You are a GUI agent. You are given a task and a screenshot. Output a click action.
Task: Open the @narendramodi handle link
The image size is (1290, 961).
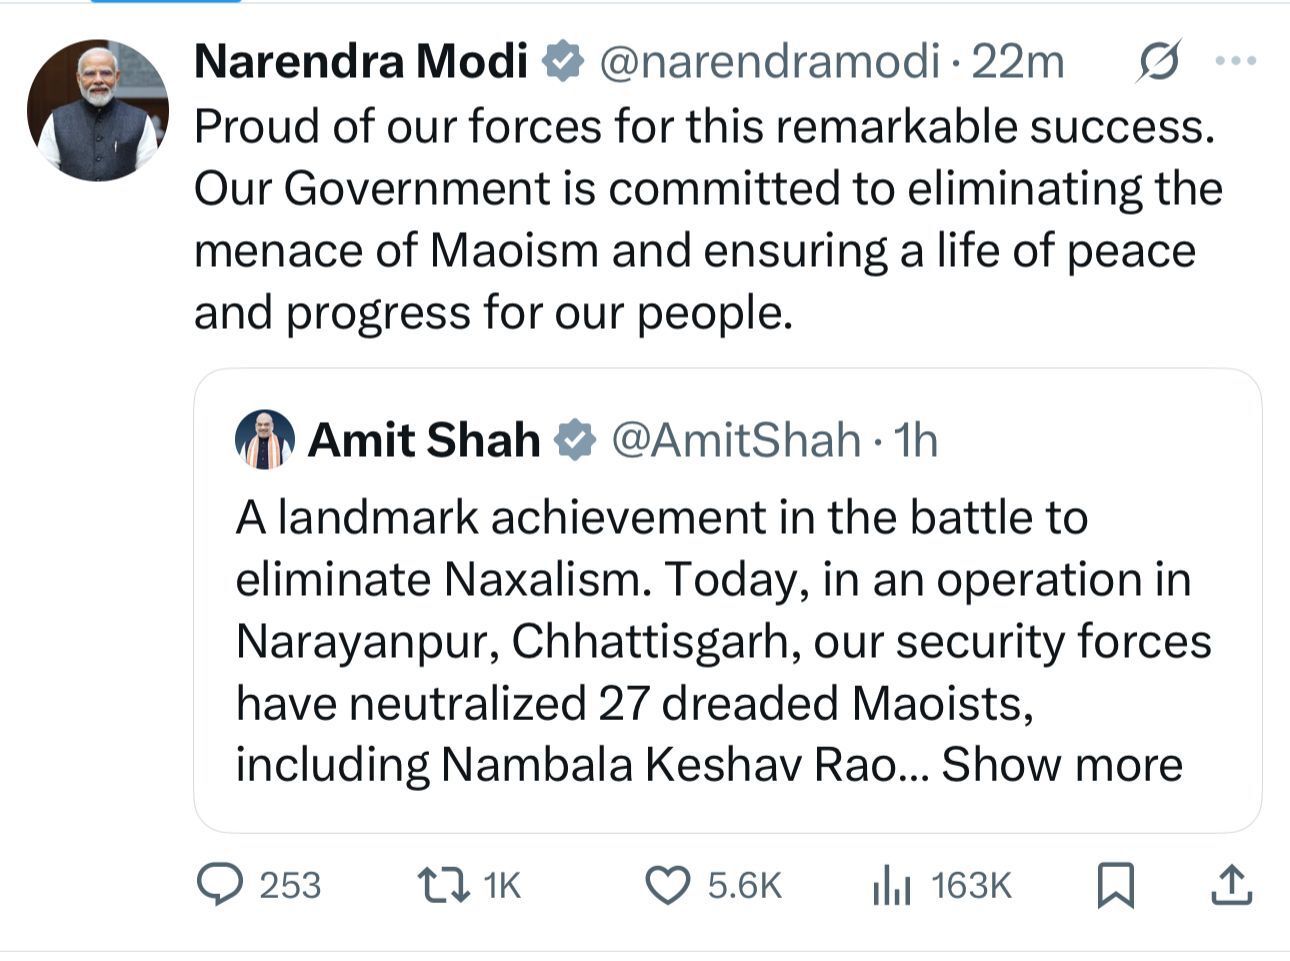tap(769, 62)
